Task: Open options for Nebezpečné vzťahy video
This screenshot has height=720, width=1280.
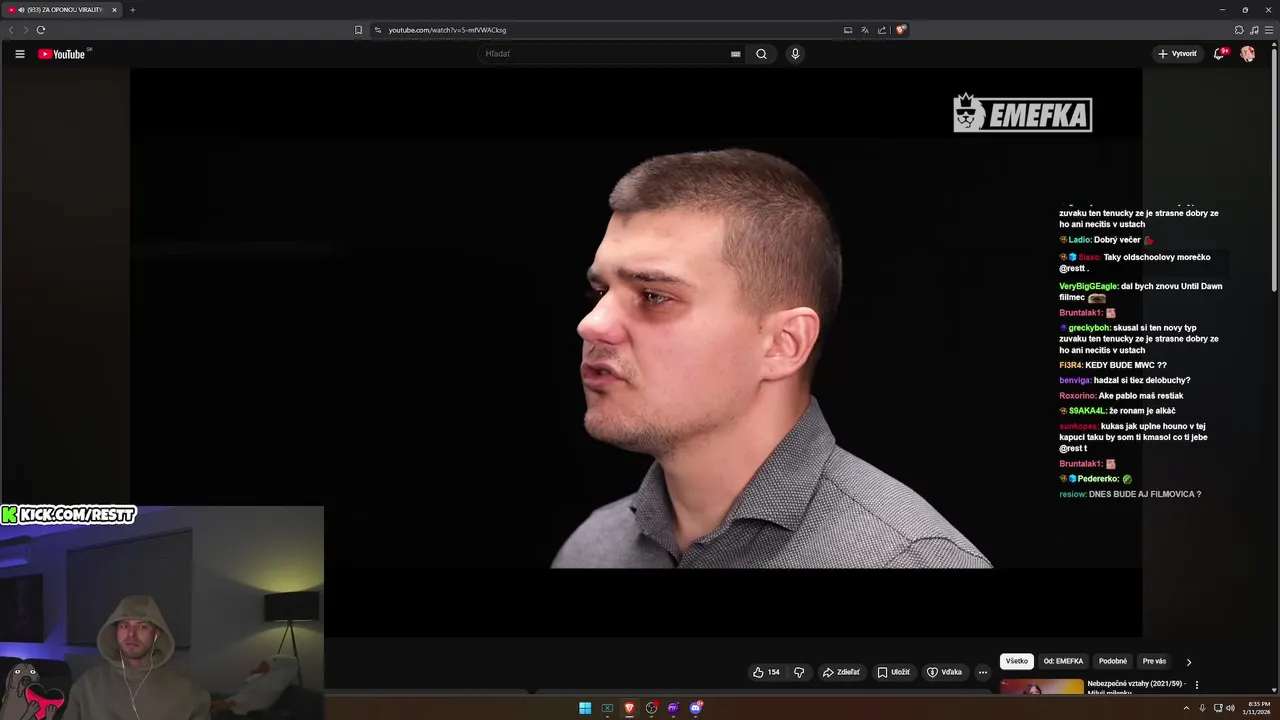Action: (1197, 685)
